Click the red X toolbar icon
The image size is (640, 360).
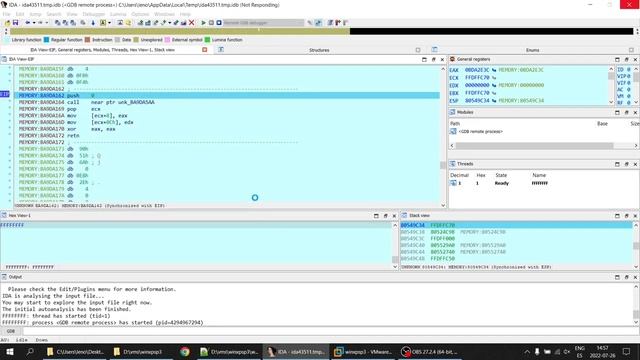[x=191, y=23]
